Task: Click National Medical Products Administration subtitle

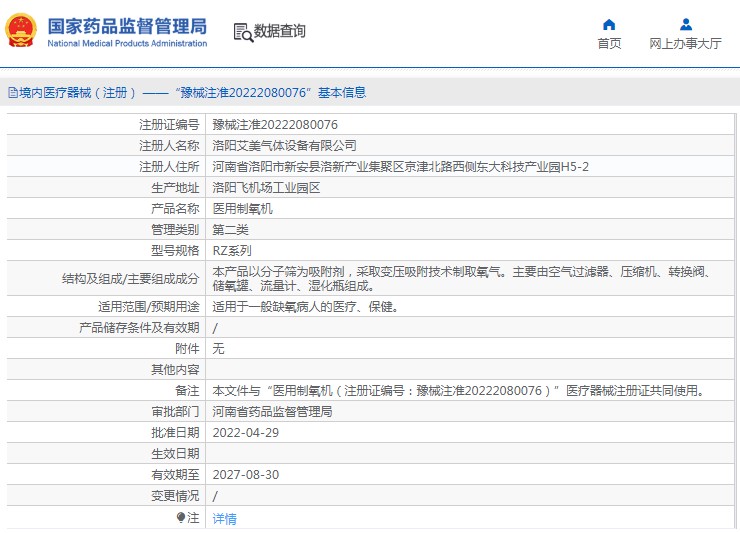Action: pyautogui.click(x=127, y=43)
